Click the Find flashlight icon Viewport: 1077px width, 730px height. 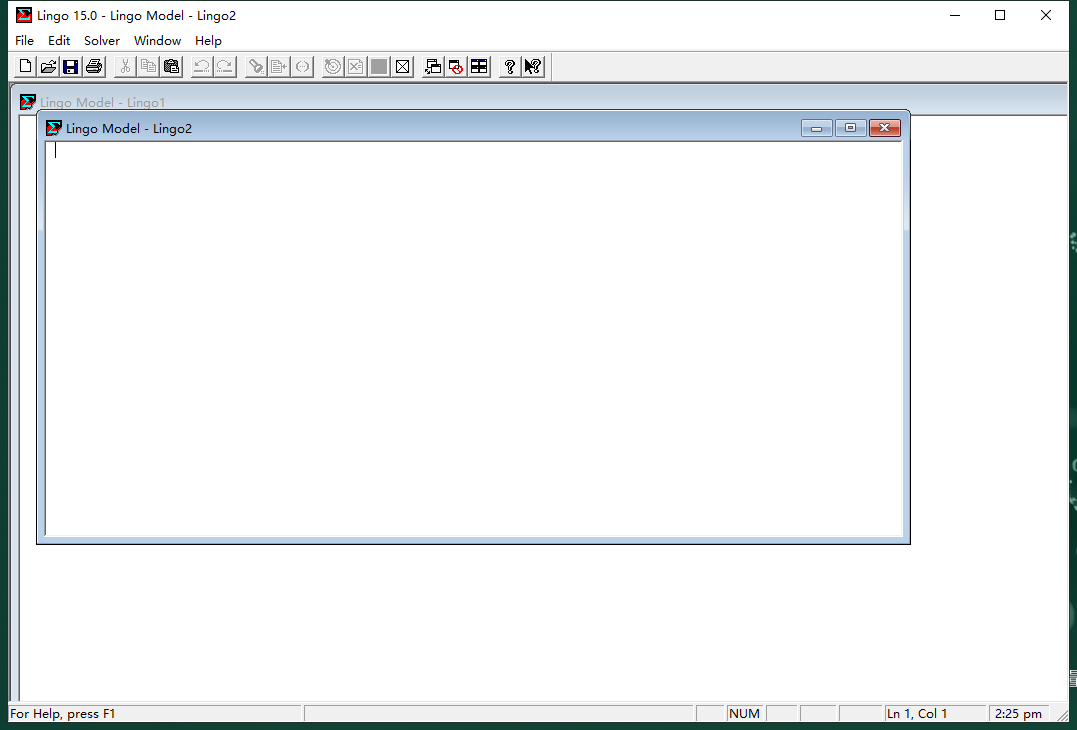[256, 67]
